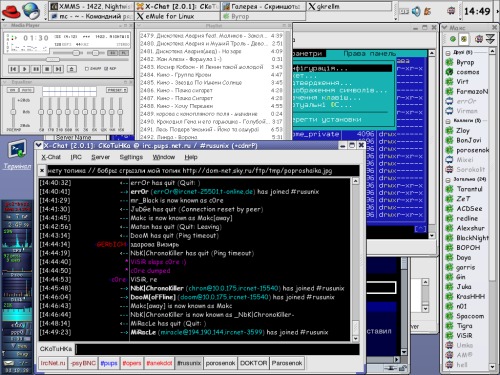Switch to the mc taskbar entry

91,16
